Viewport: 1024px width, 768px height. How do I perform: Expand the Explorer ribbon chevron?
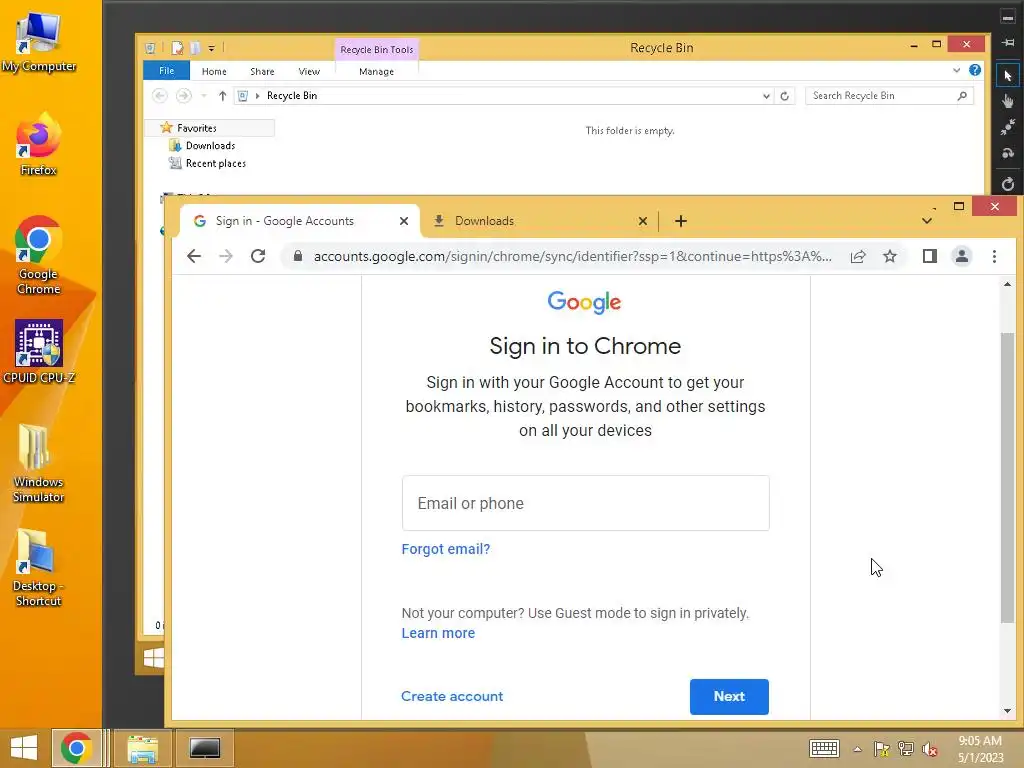pos(956,70)
